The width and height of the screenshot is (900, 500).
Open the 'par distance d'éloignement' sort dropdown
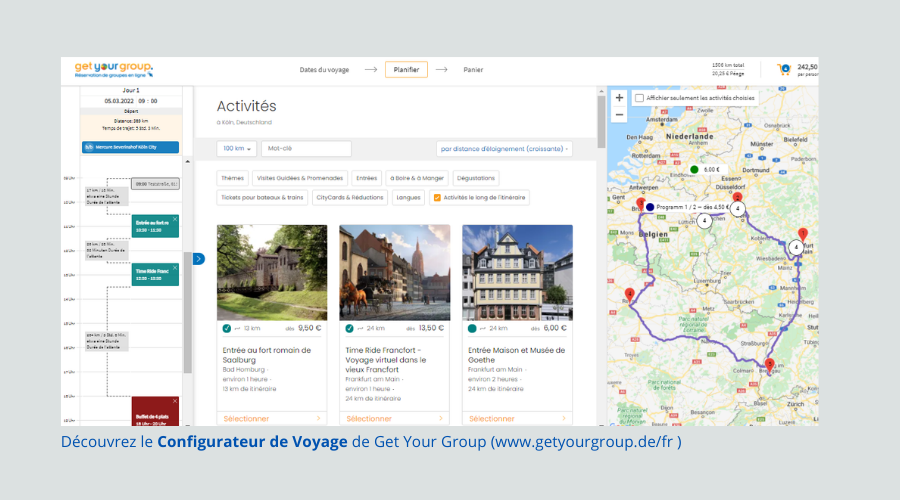coord(504,149)
